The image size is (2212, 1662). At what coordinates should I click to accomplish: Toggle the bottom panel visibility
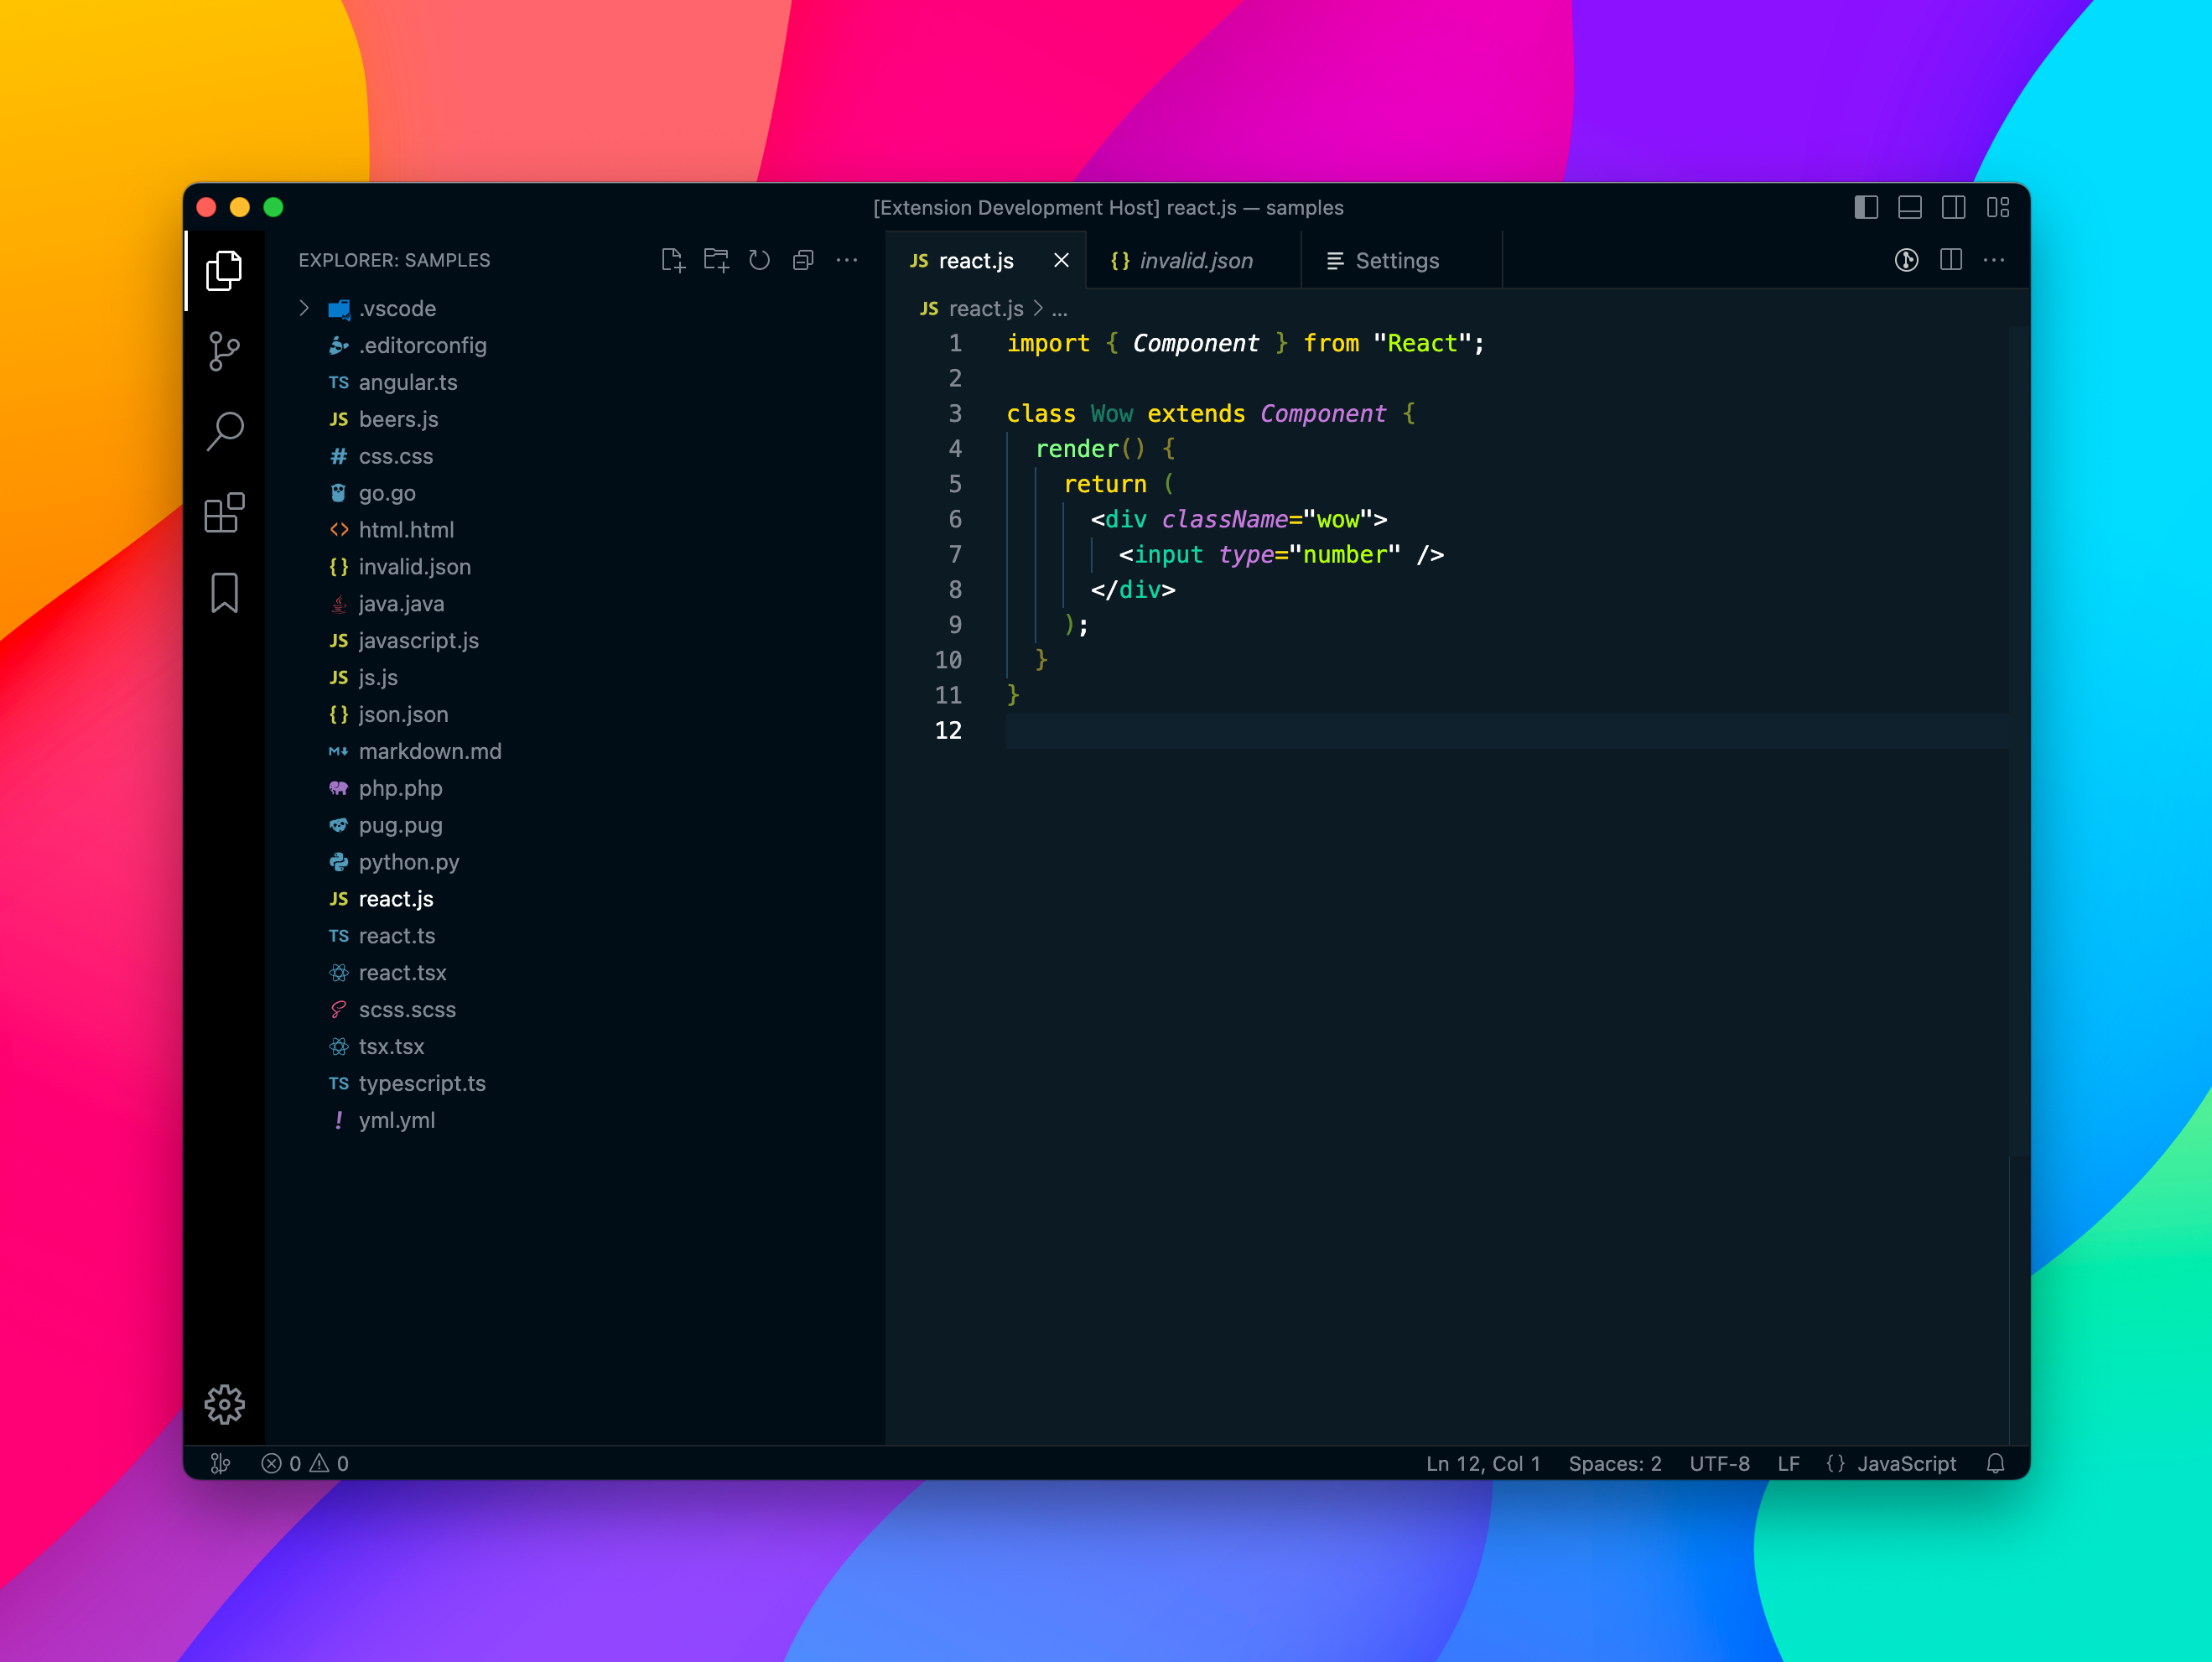[1910, 207]
